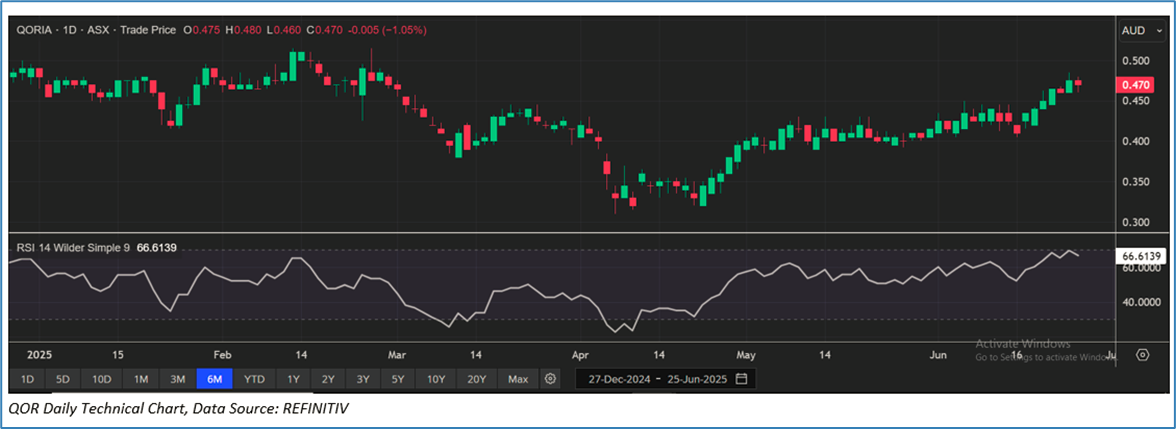Viewport: 1176px width, 429px height.
Task: Click the RSI value 66.6139 in legend
Action: (157, 247)
